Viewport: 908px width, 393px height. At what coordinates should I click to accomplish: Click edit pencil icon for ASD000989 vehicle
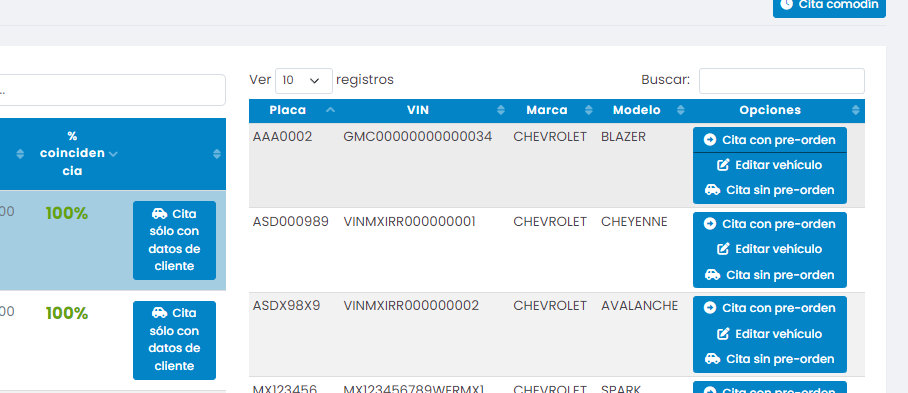pos(723,249)
